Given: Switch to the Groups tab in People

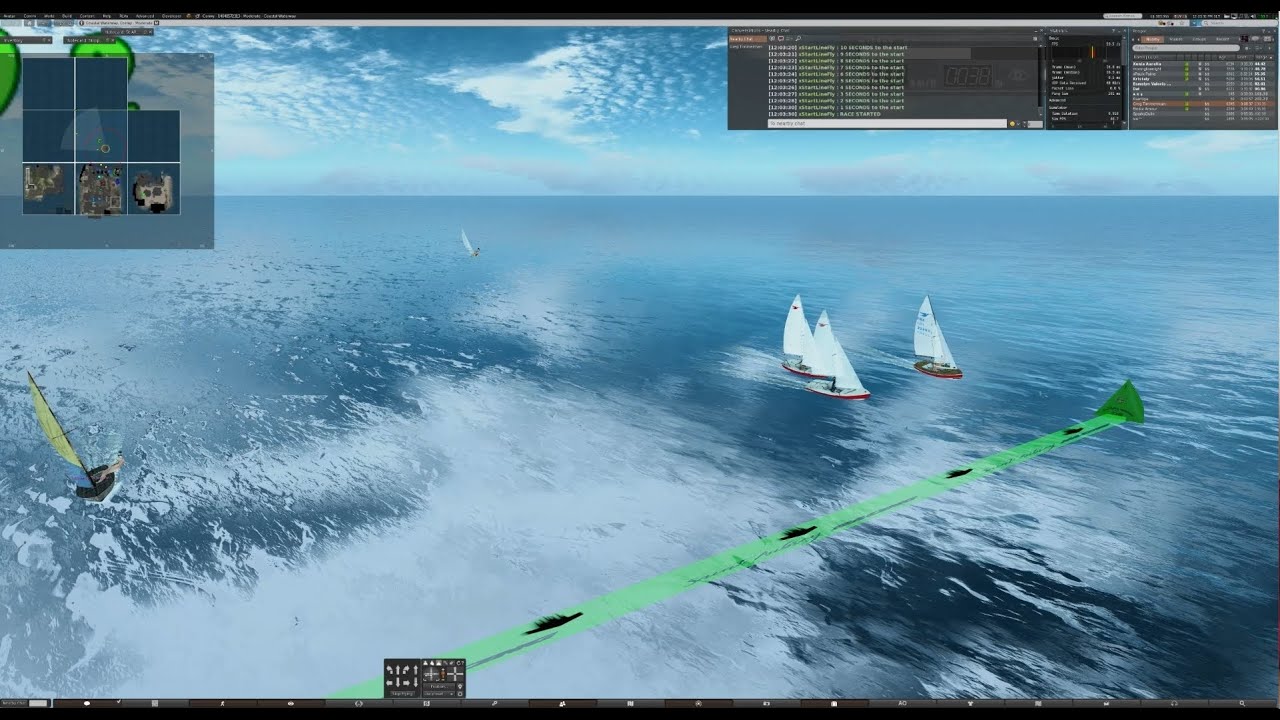Looking at the screenshot, I should coord(1199,39).
